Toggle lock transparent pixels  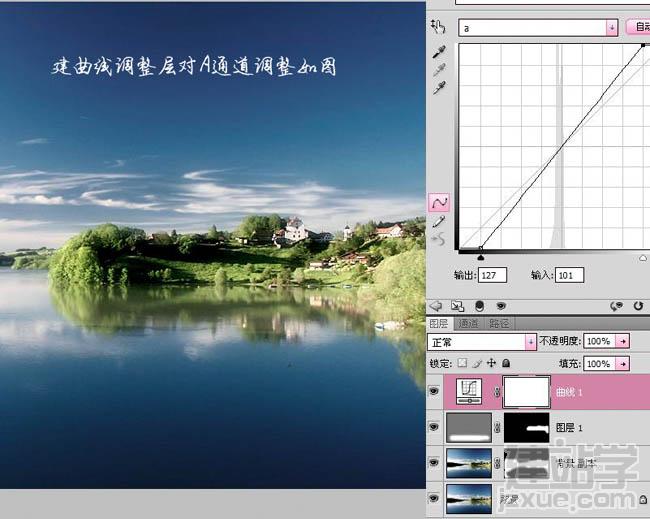[462, 364]
